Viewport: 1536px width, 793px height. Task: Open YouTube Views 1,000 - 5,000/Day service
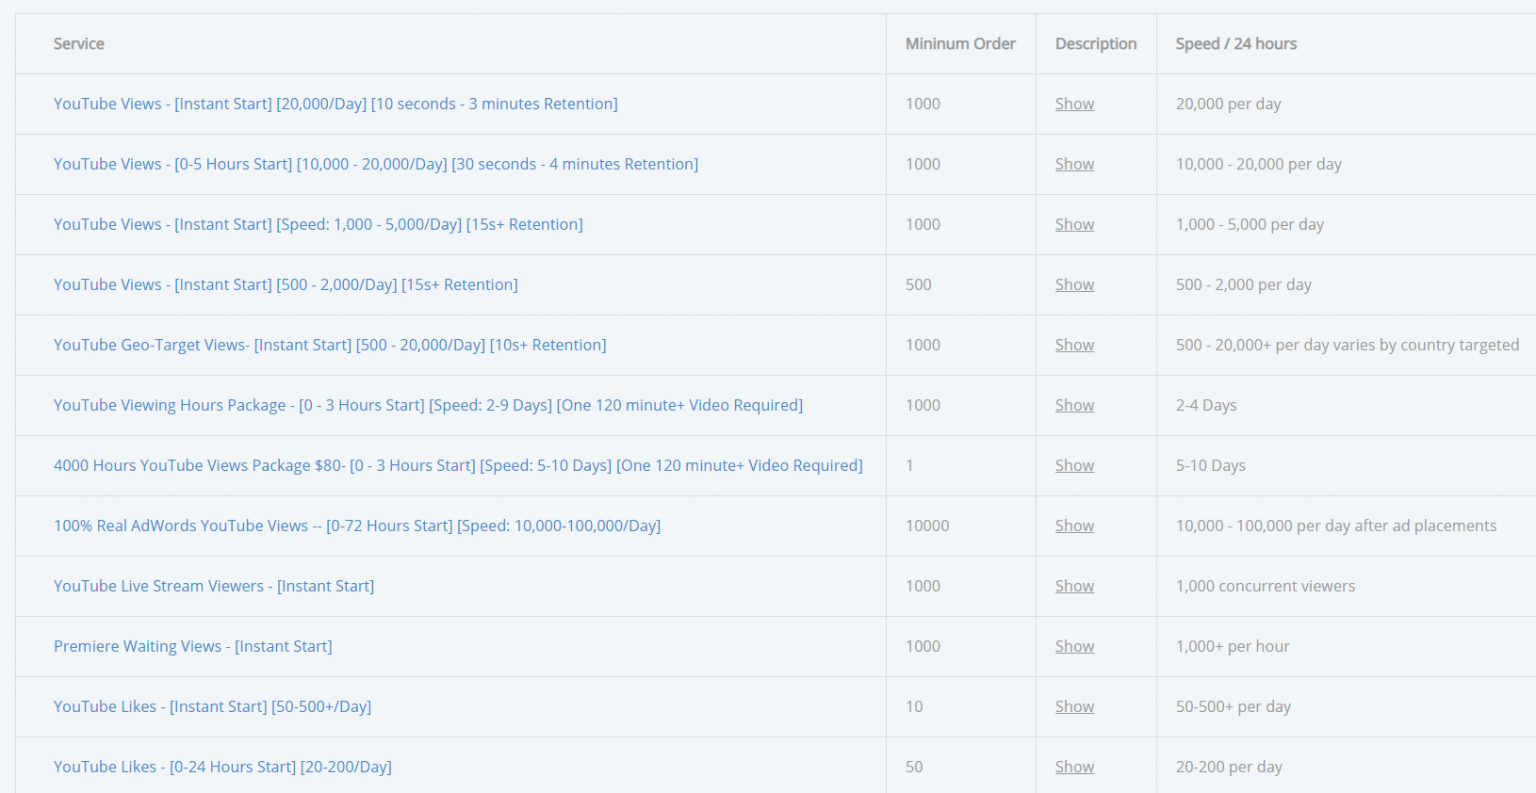pyautogui.click(x=318, y=224)
